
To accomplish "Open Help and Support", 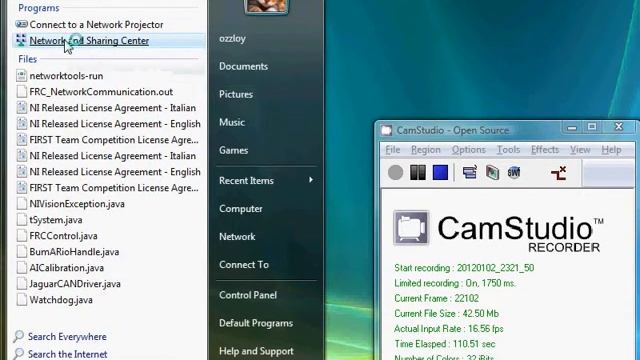I will tap(256, 351).
